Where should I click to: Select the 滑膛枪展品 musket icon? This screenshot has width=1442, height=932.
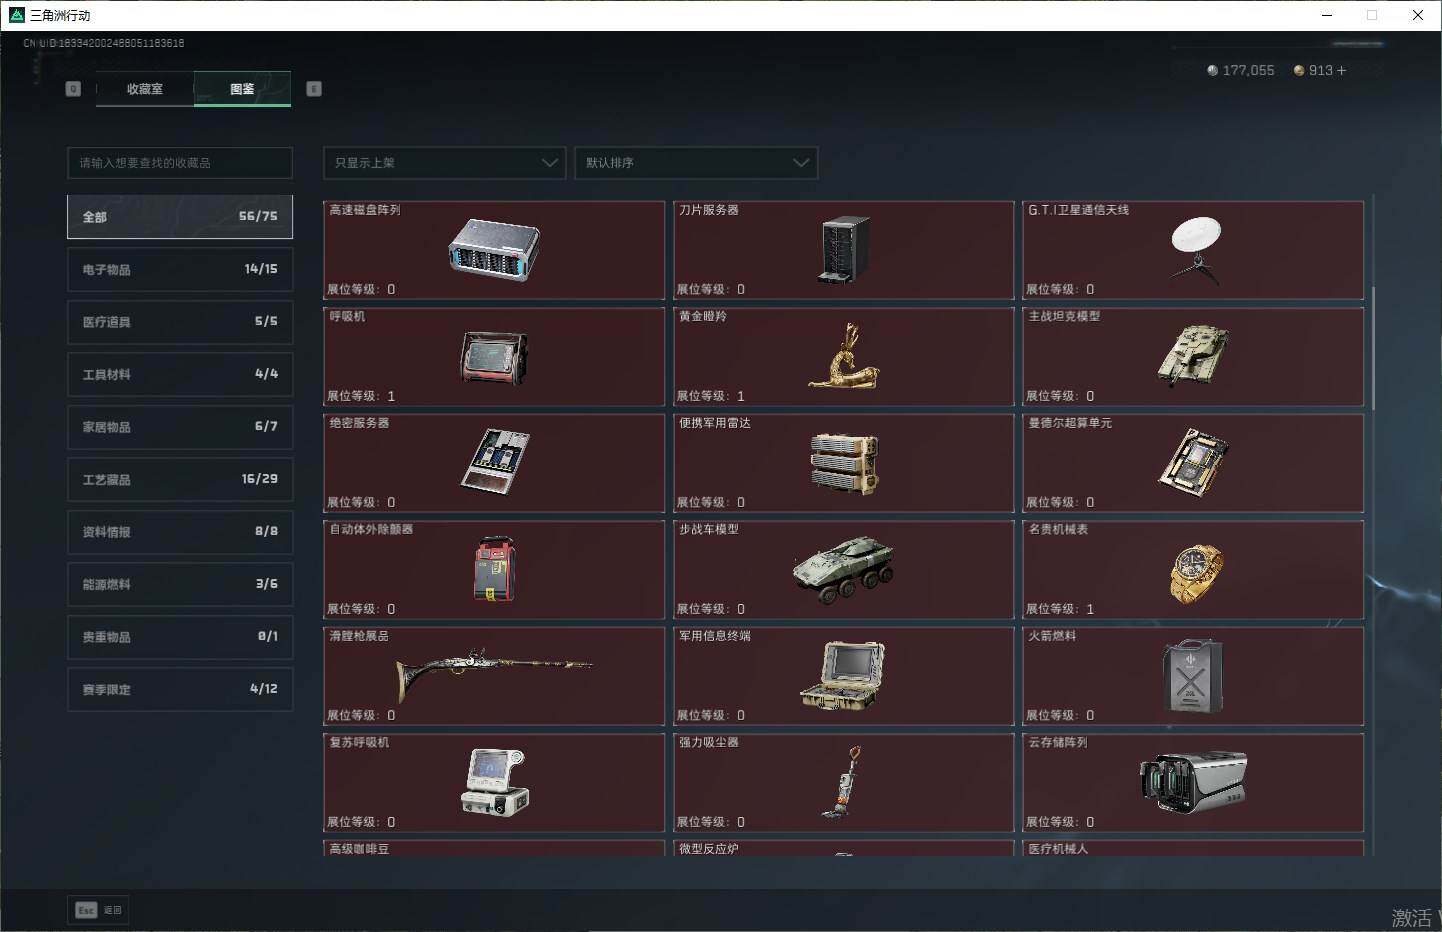point(493,672)
